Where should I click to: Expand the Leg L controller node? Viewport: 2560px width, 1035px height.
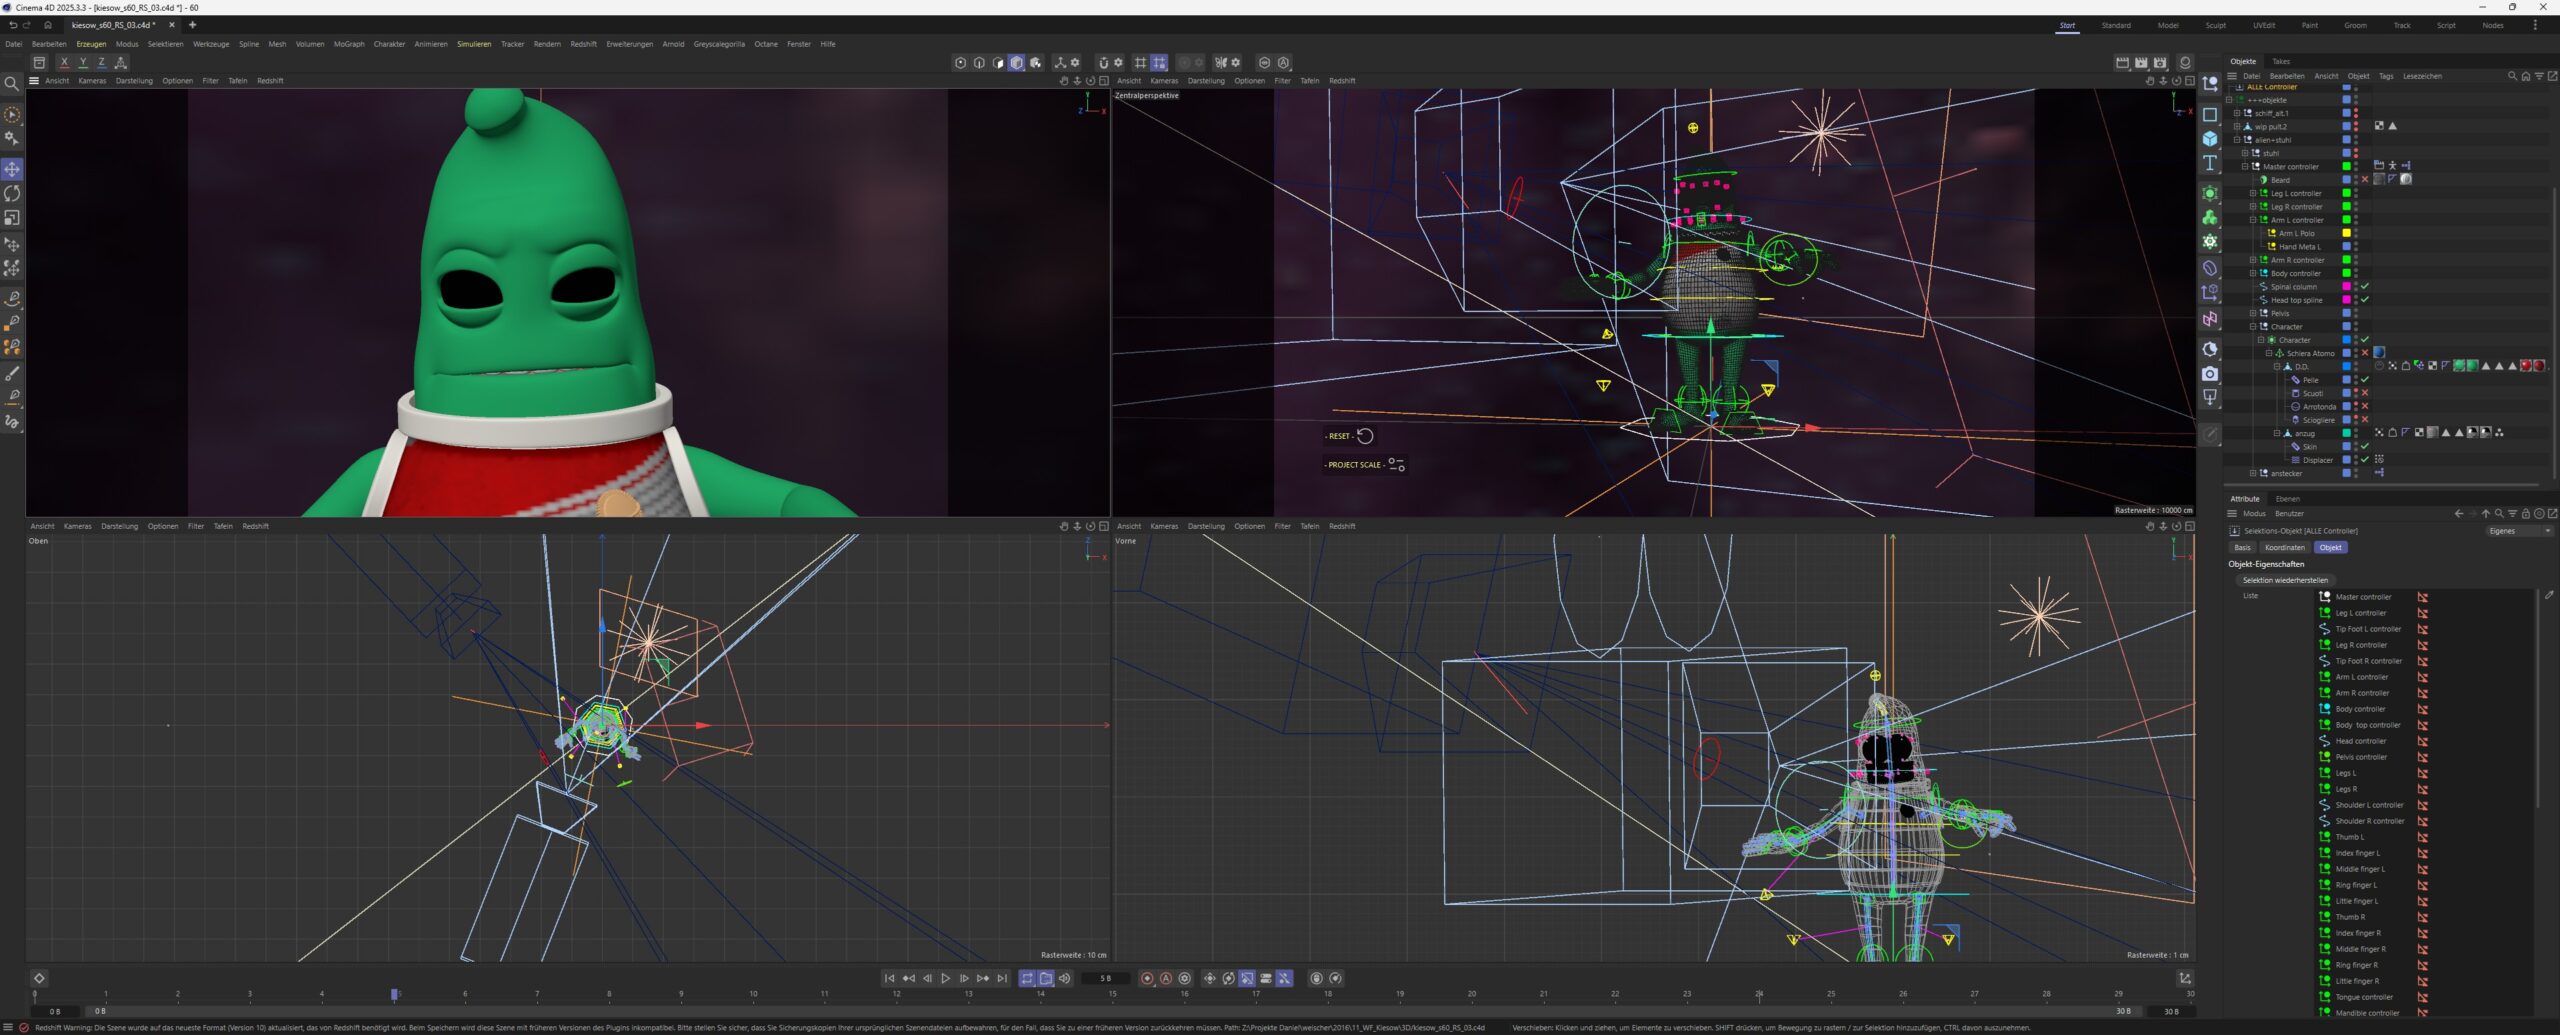pyautogui.click(x=2252, y=193)
